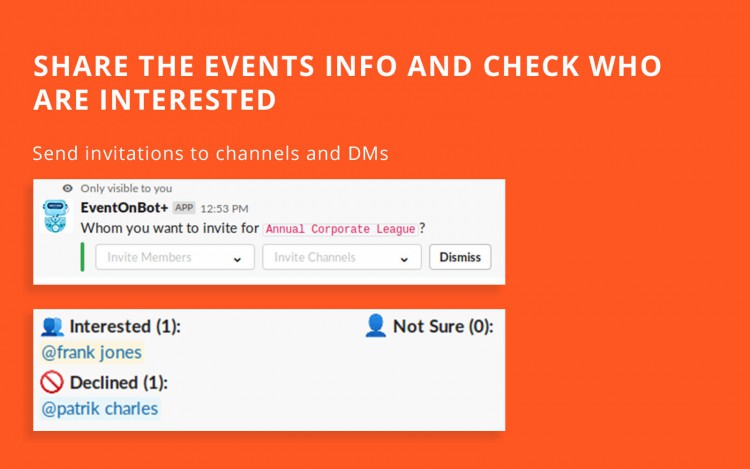Screen dimensions: 750x469
Task: Click the green attachment bar beside dropdowns
Action: tap(82, 257)
